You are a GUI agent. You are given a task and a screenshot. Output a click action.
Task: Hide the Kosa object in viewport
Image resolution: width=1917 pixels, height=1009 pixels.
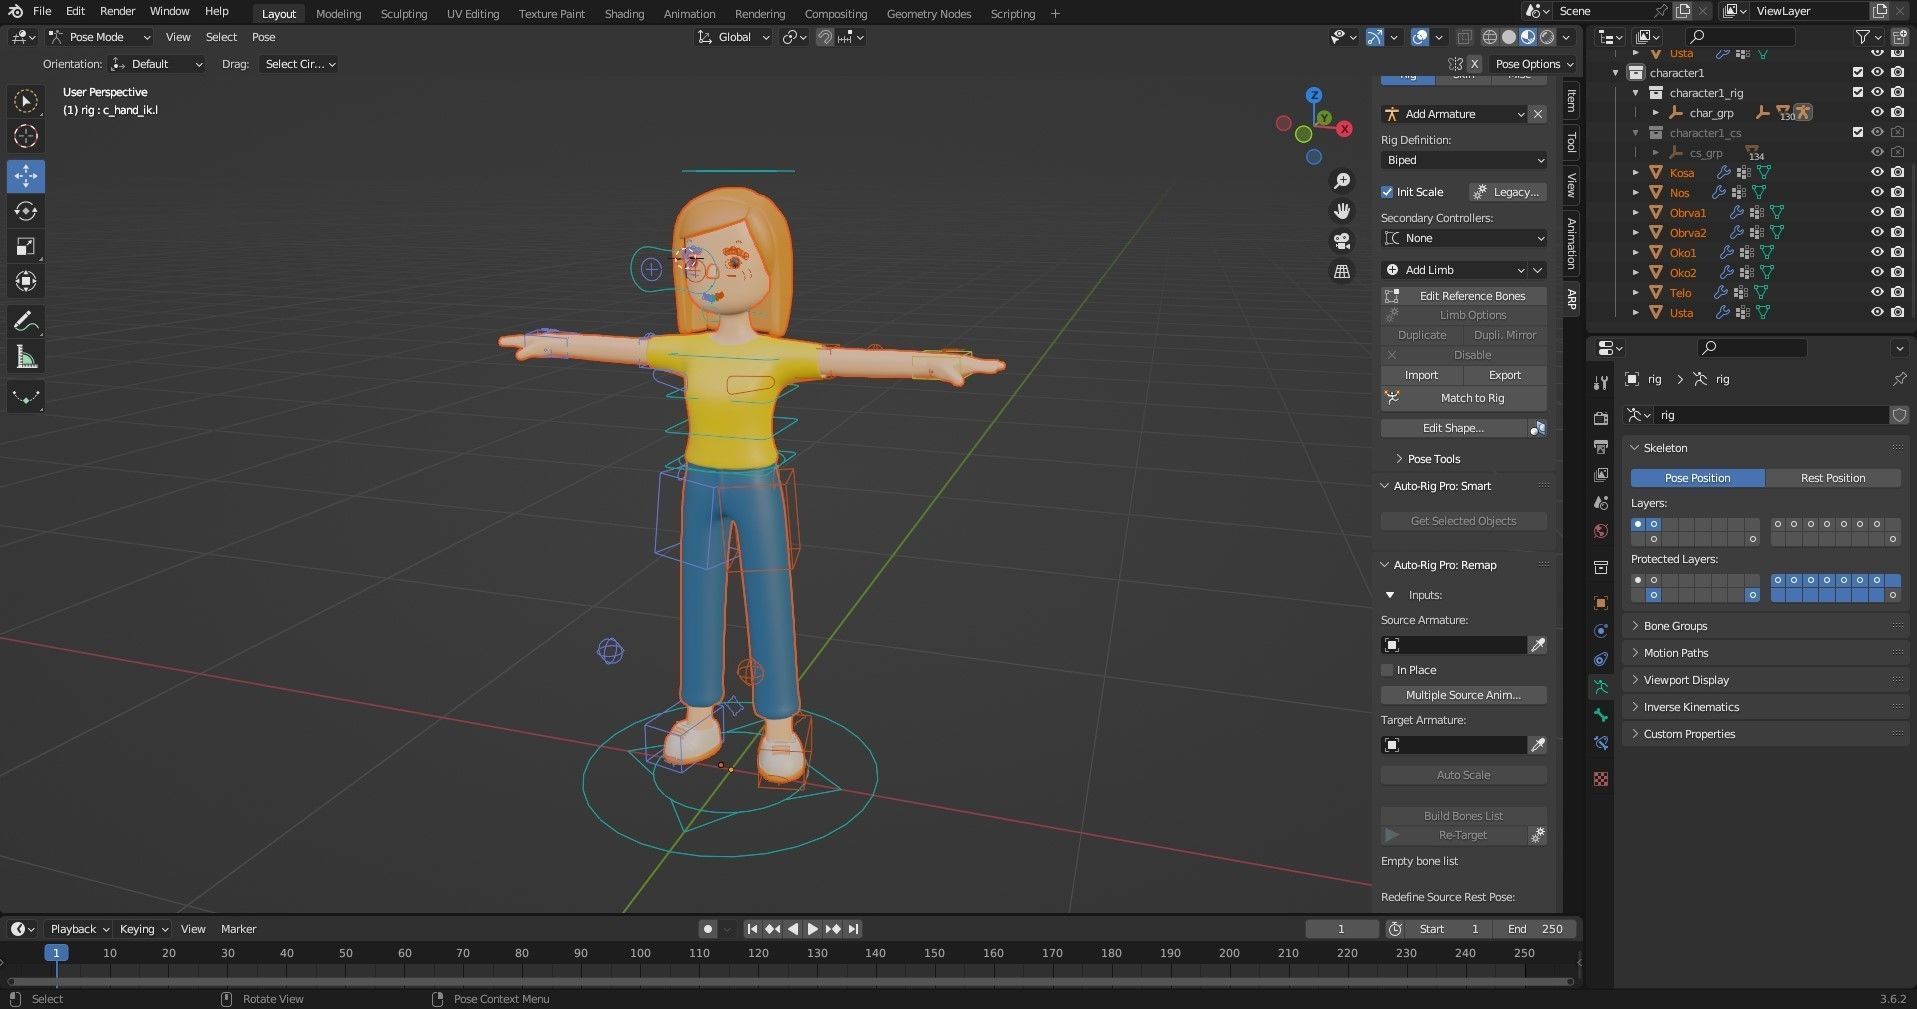click(x=1877, y=172)
